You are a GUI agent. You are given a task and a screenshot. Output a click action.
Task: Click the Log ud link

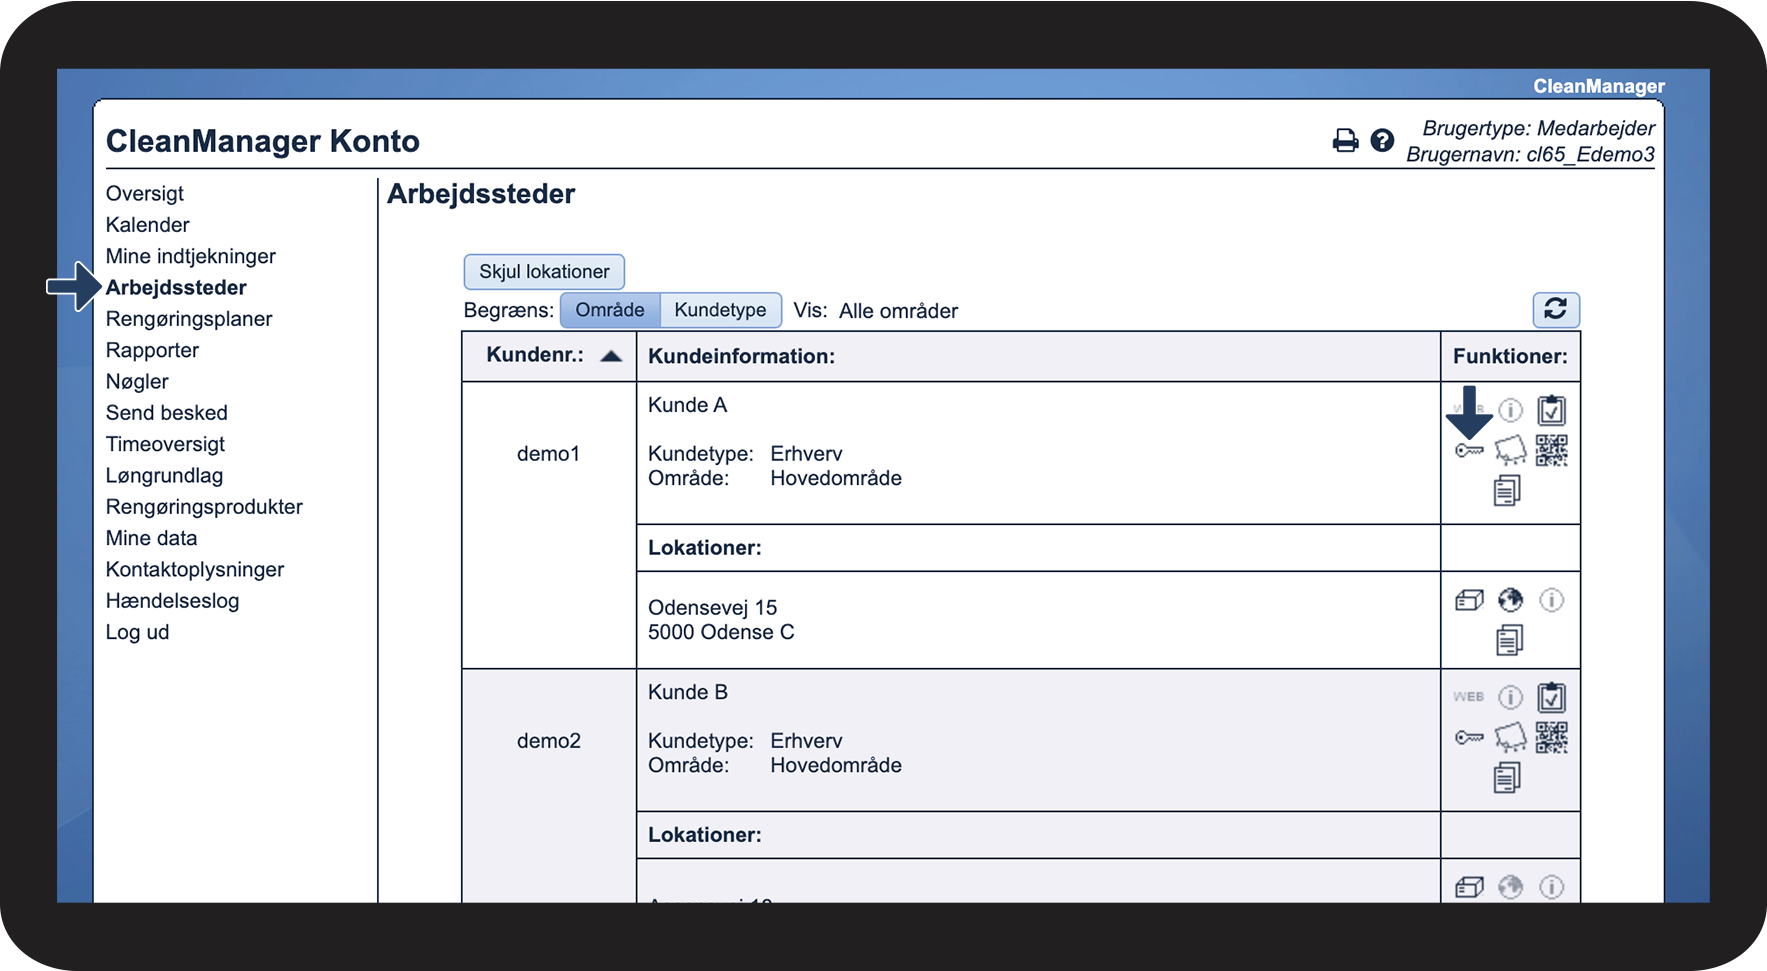pos(137,632)
